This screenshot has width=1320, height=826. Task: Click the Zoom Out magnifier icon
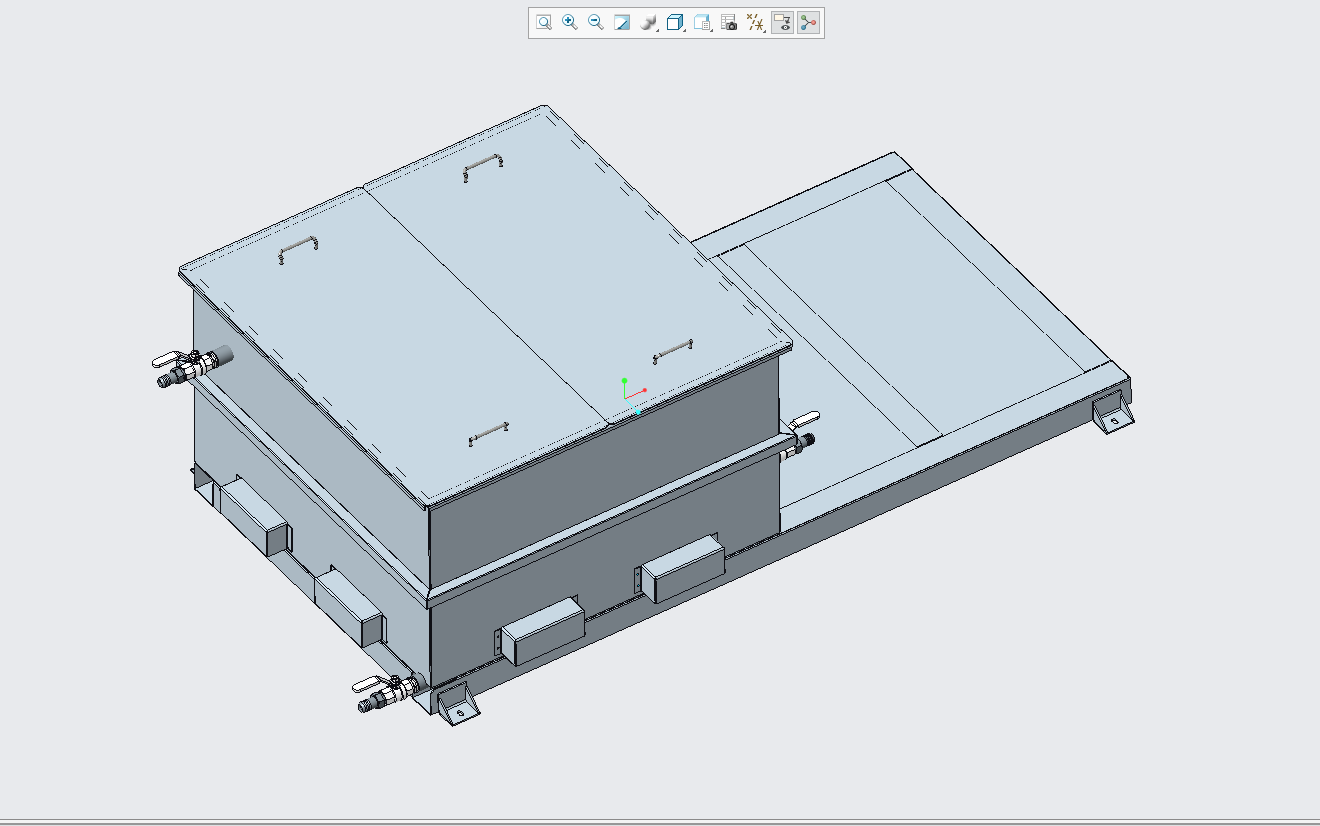click(x=596, y=22)
